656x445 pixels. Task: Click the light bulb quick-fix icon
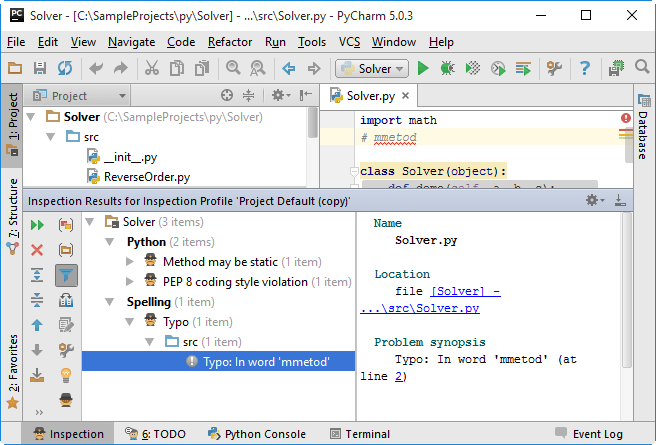click(x=67, y=375)
